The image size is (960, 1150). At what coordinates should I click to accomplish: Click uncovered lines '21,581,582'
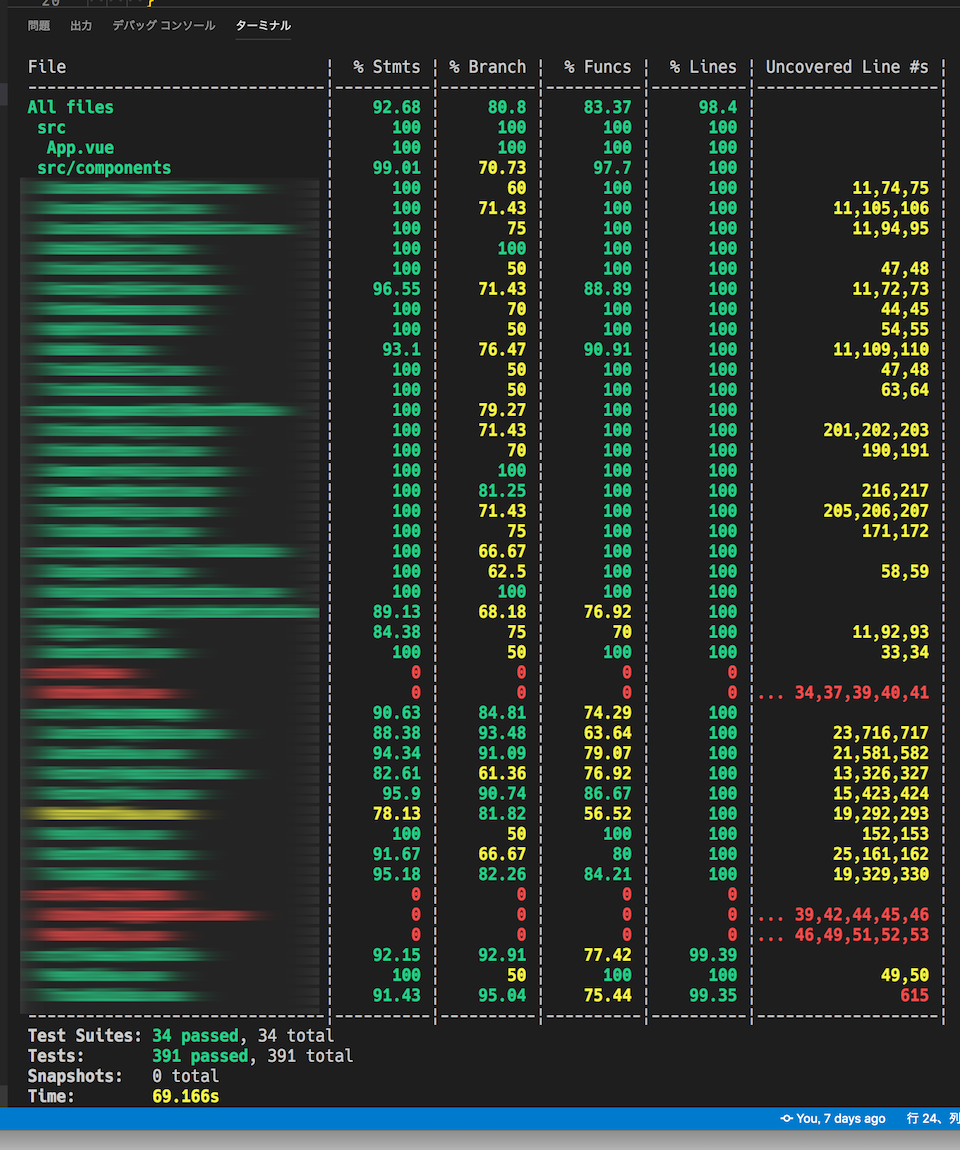coord(881,753)
